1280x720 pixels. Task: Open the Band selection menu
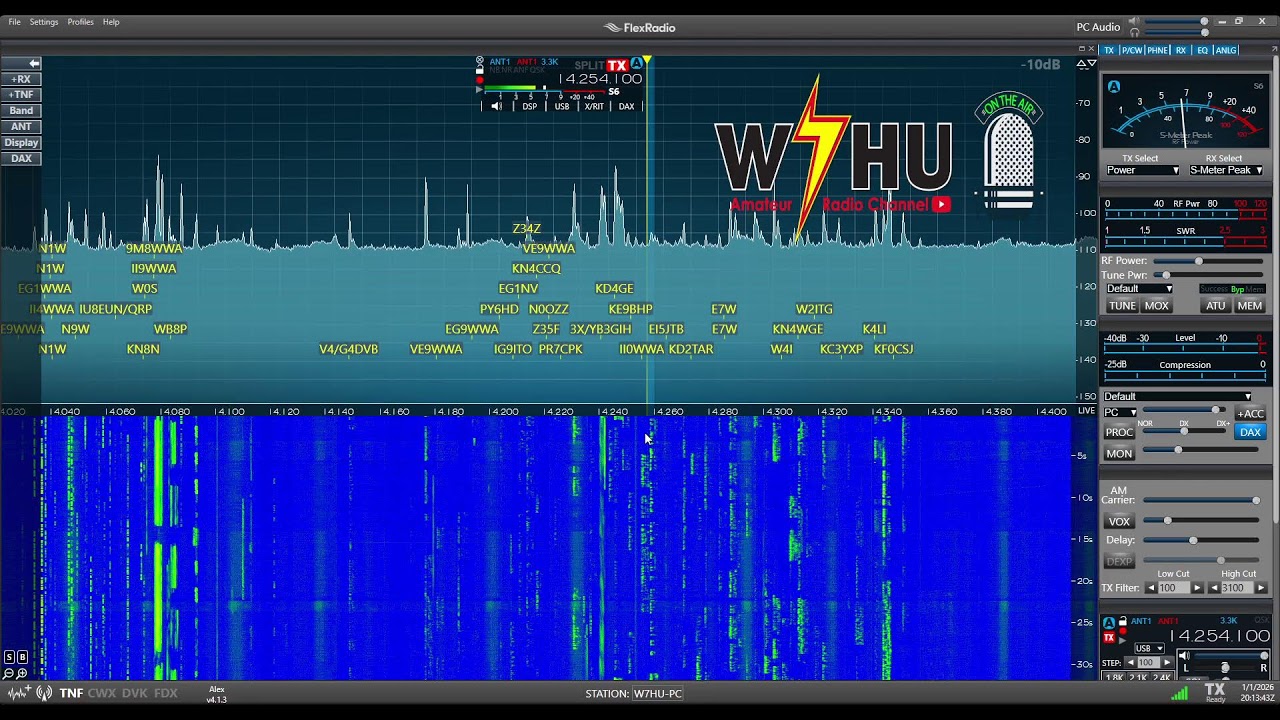click(21, 111)
